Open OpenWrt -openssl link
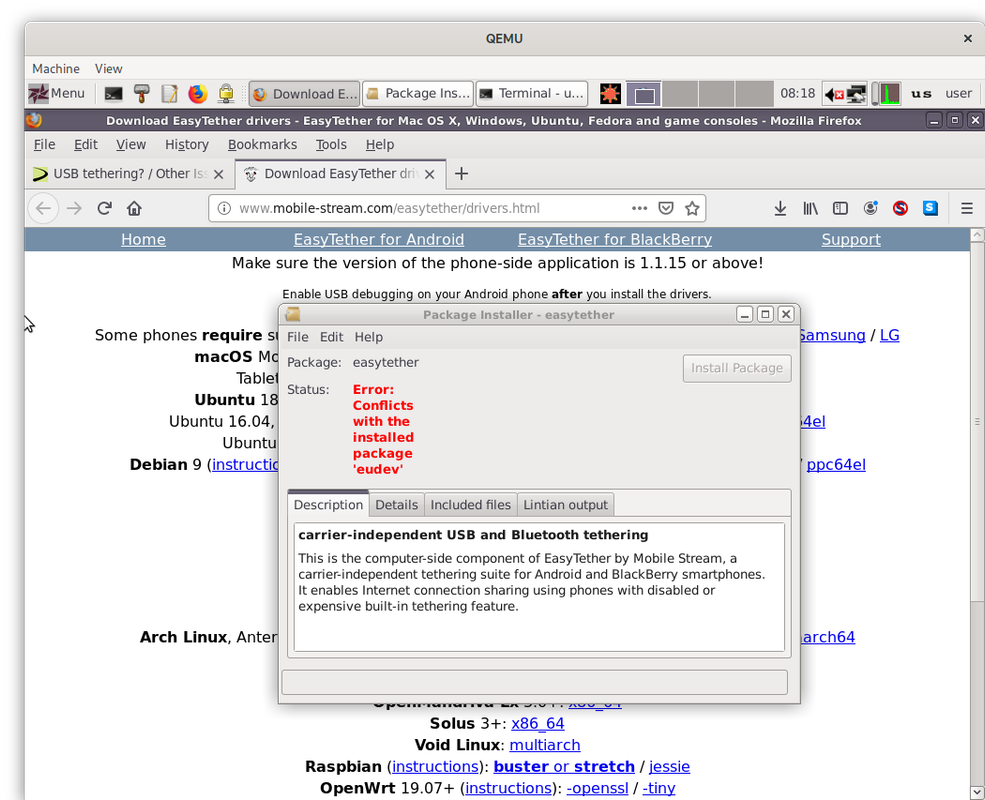The image size is (985, 800). [597, 788]
